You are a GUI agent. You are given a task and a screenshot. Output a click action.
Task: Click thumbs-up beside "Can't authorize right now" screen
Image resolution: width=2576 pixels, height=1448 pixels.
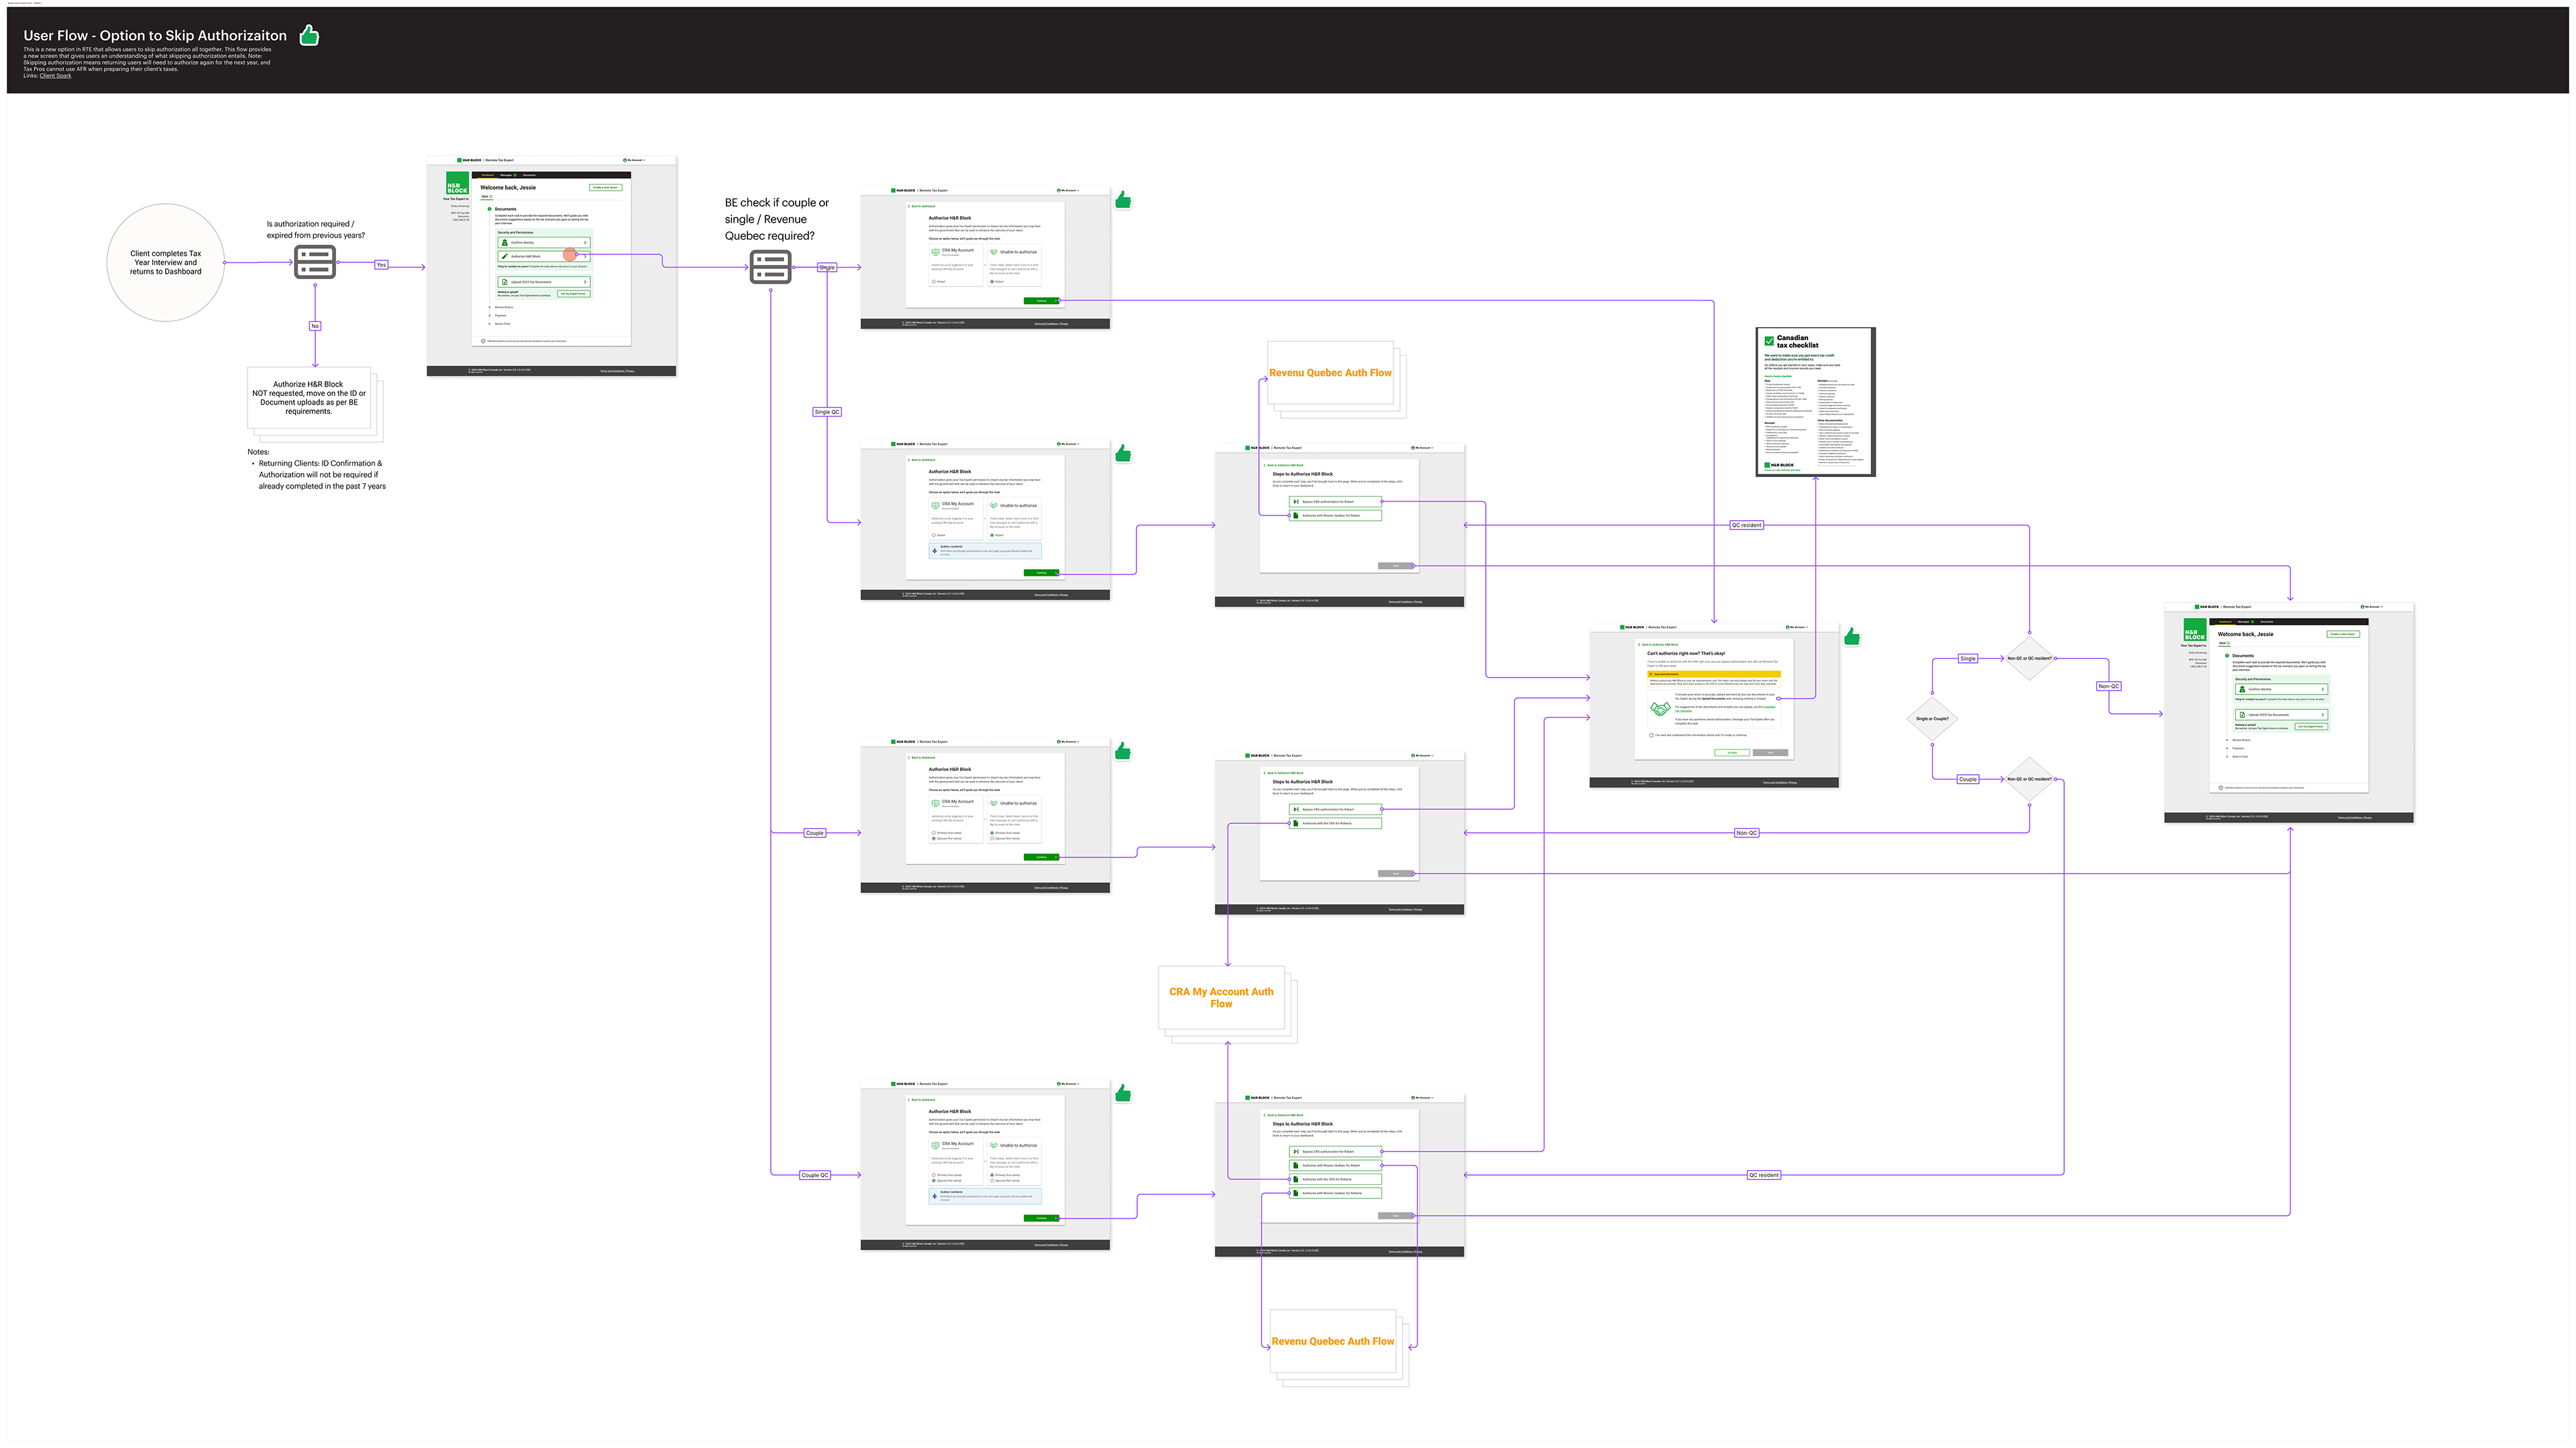coord(1852,636)
